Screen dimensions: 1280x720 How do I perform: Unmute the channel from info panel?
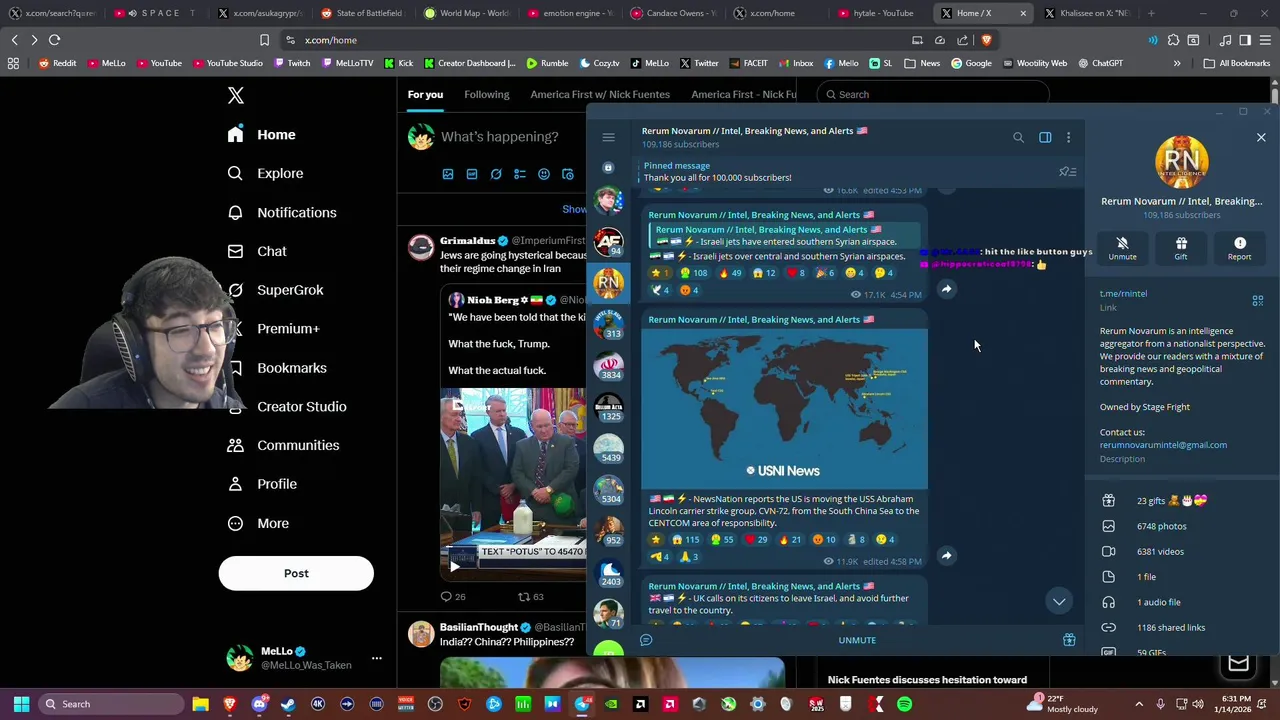(1122, 248)
